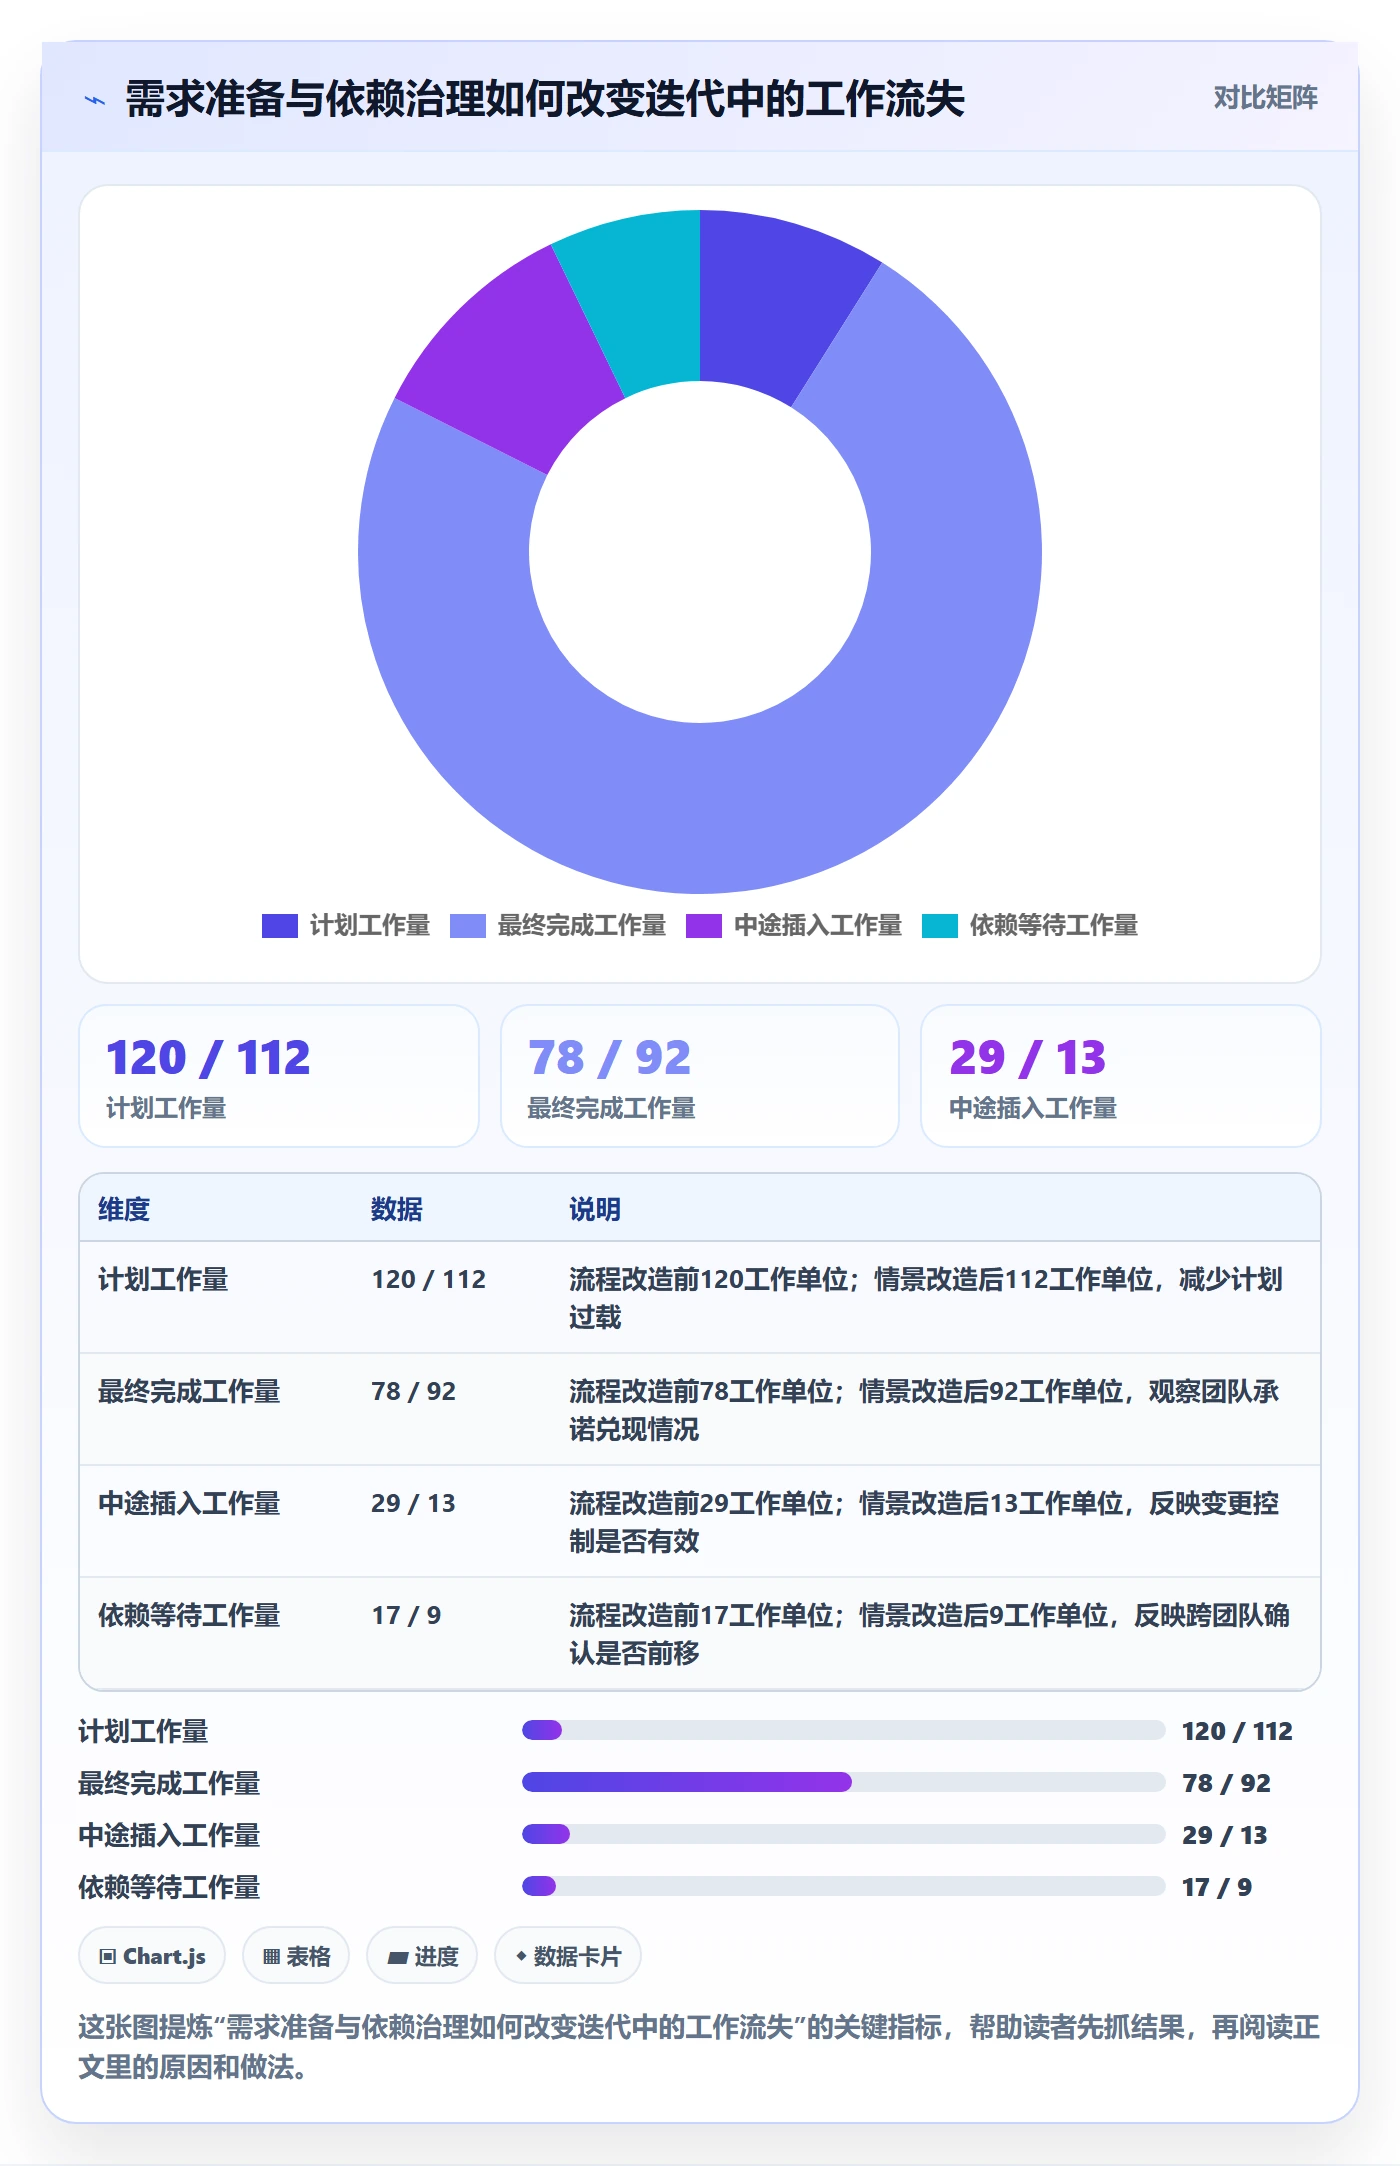
Task: Click the 对比矩阵 label in header
Action: point(1265,98)
